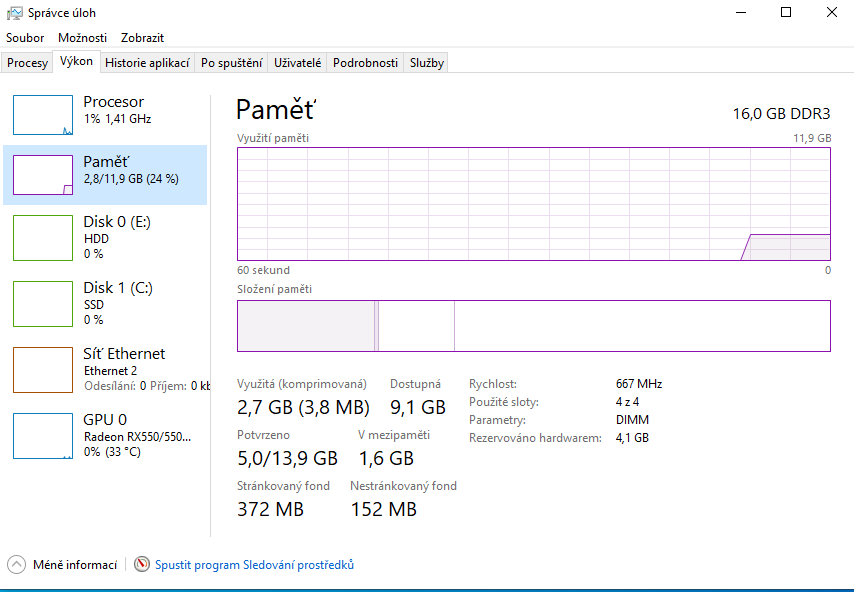The height and width of the screenshot is (594, 854).
Task: Switch to the Podrobnosti tab
Action: 365,63
